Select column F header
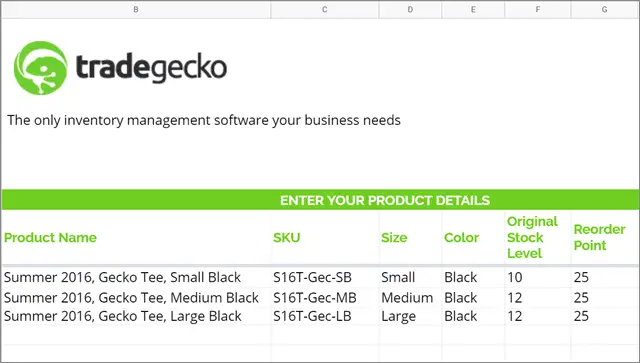The width and height of the screenshot is (640, 363). 538,9
